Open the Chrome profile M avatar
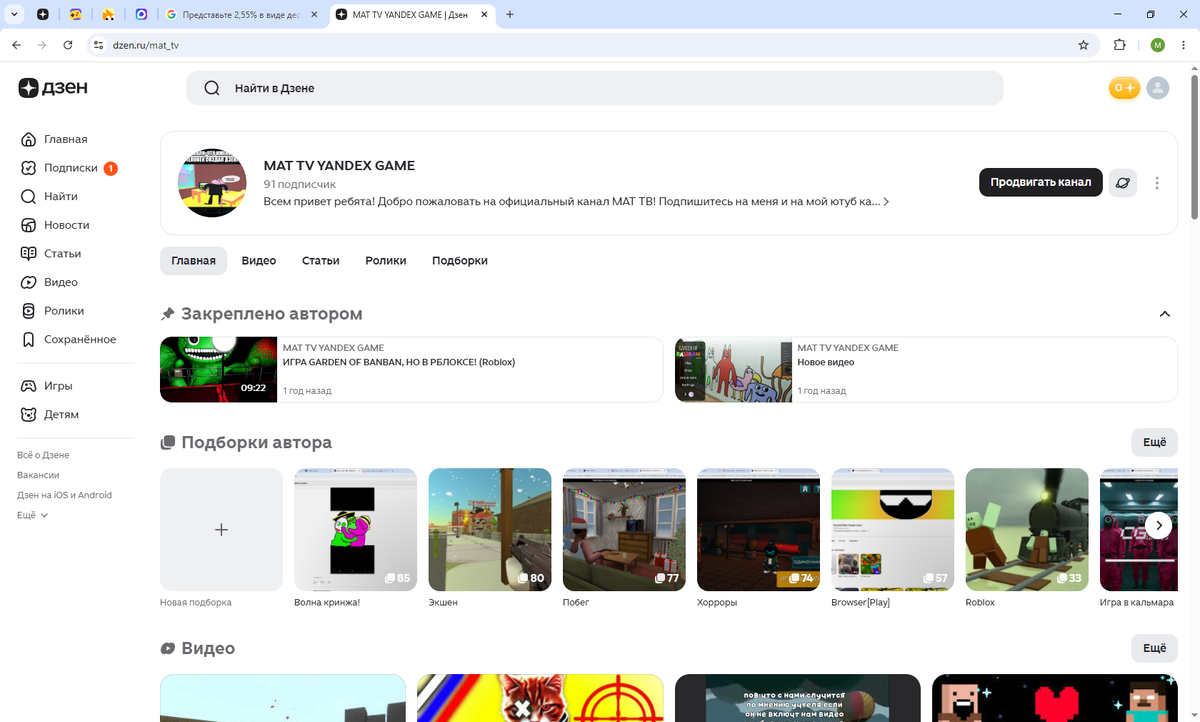Viewport: 1200px width, 722px height. tap(1158, 45)
